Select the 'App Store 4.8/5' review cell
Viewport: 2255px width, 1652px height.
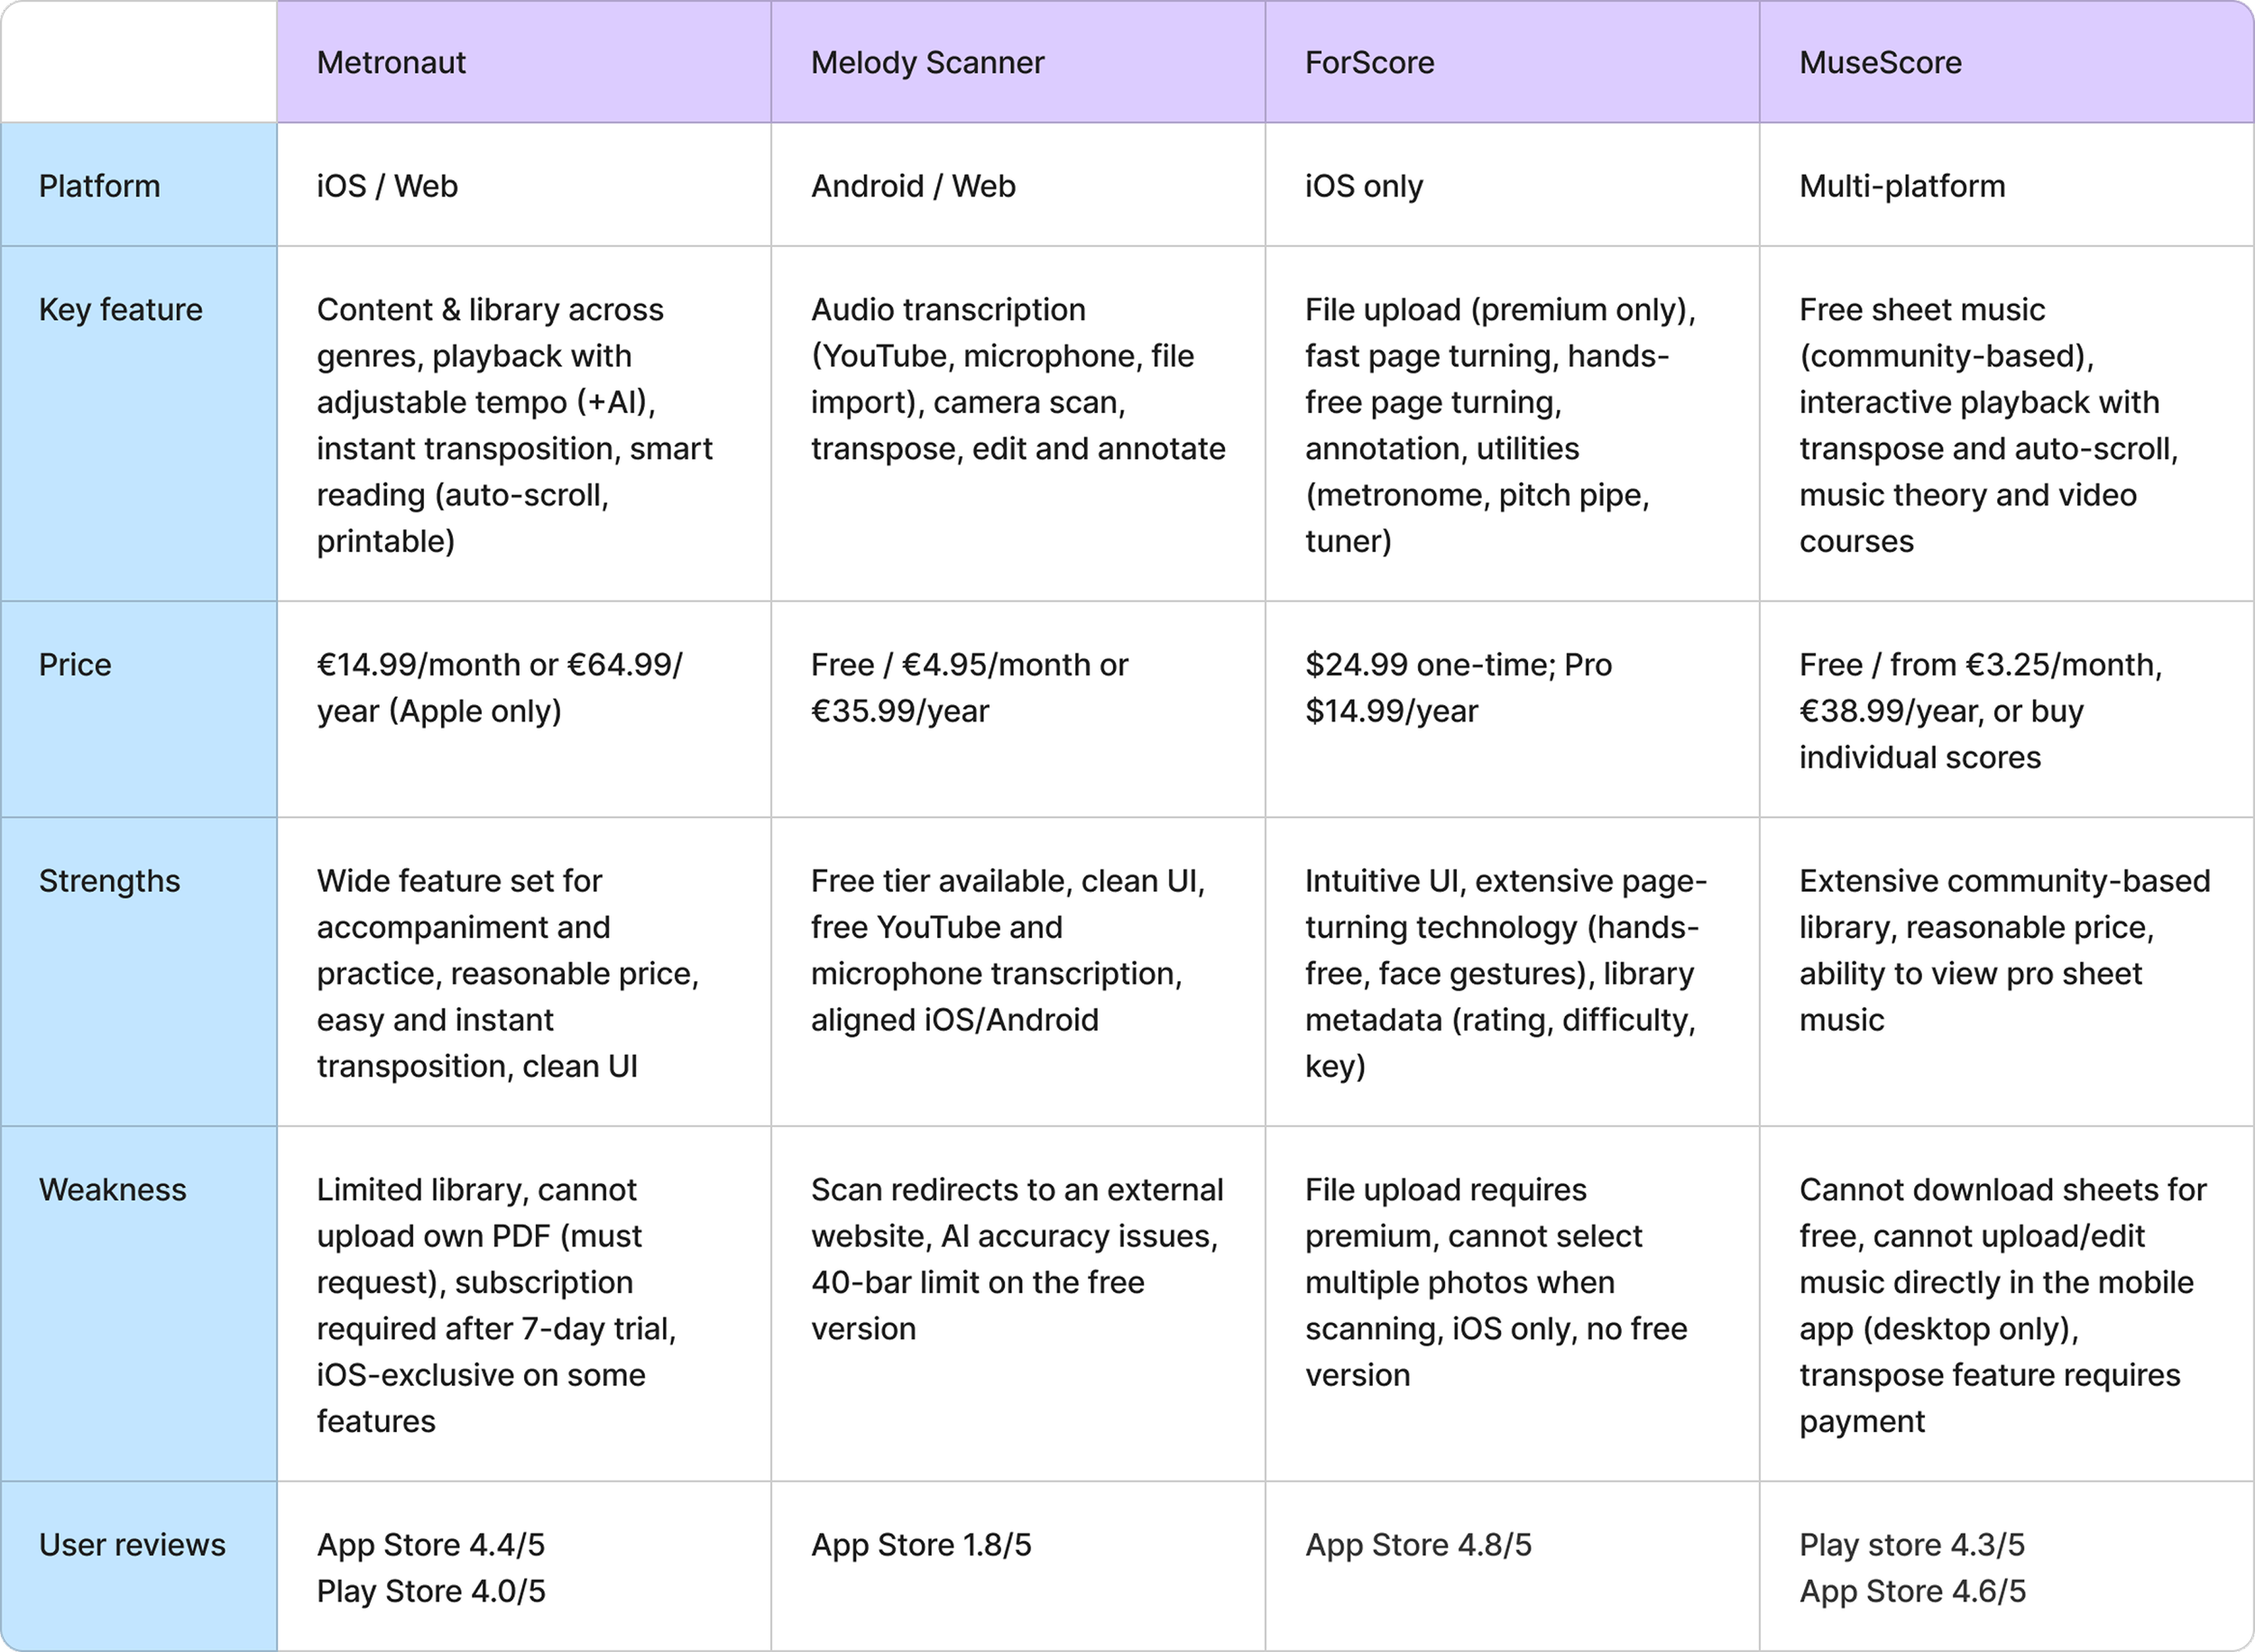[1512, 1566]
